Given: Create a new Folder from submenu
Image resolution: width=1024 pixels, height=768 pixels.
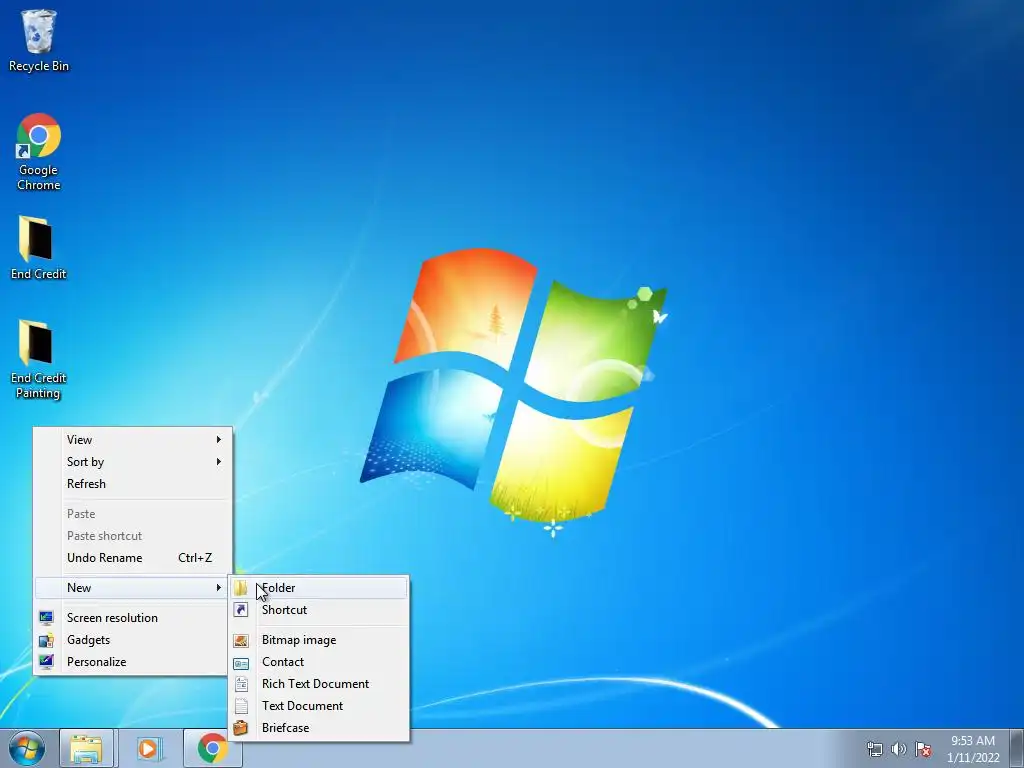Looking at the screenshot, I should 319,588.
